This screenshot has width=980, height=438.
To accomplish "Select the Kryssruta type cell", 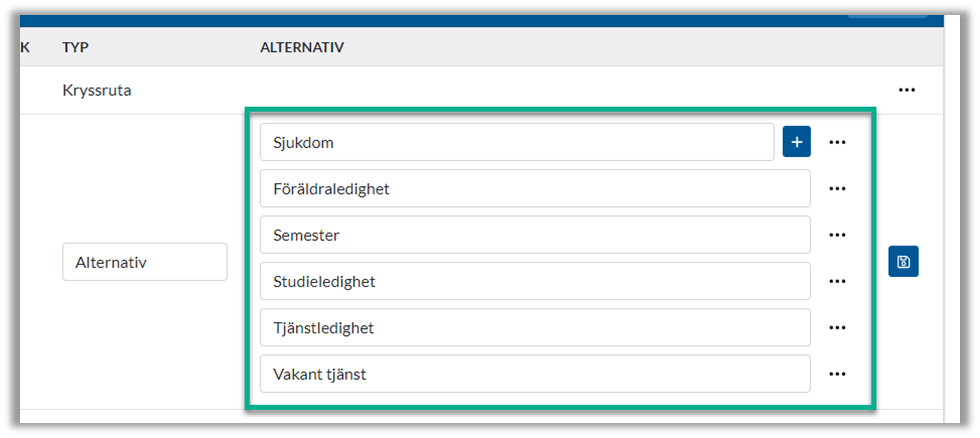I will (x=97, y=90).
